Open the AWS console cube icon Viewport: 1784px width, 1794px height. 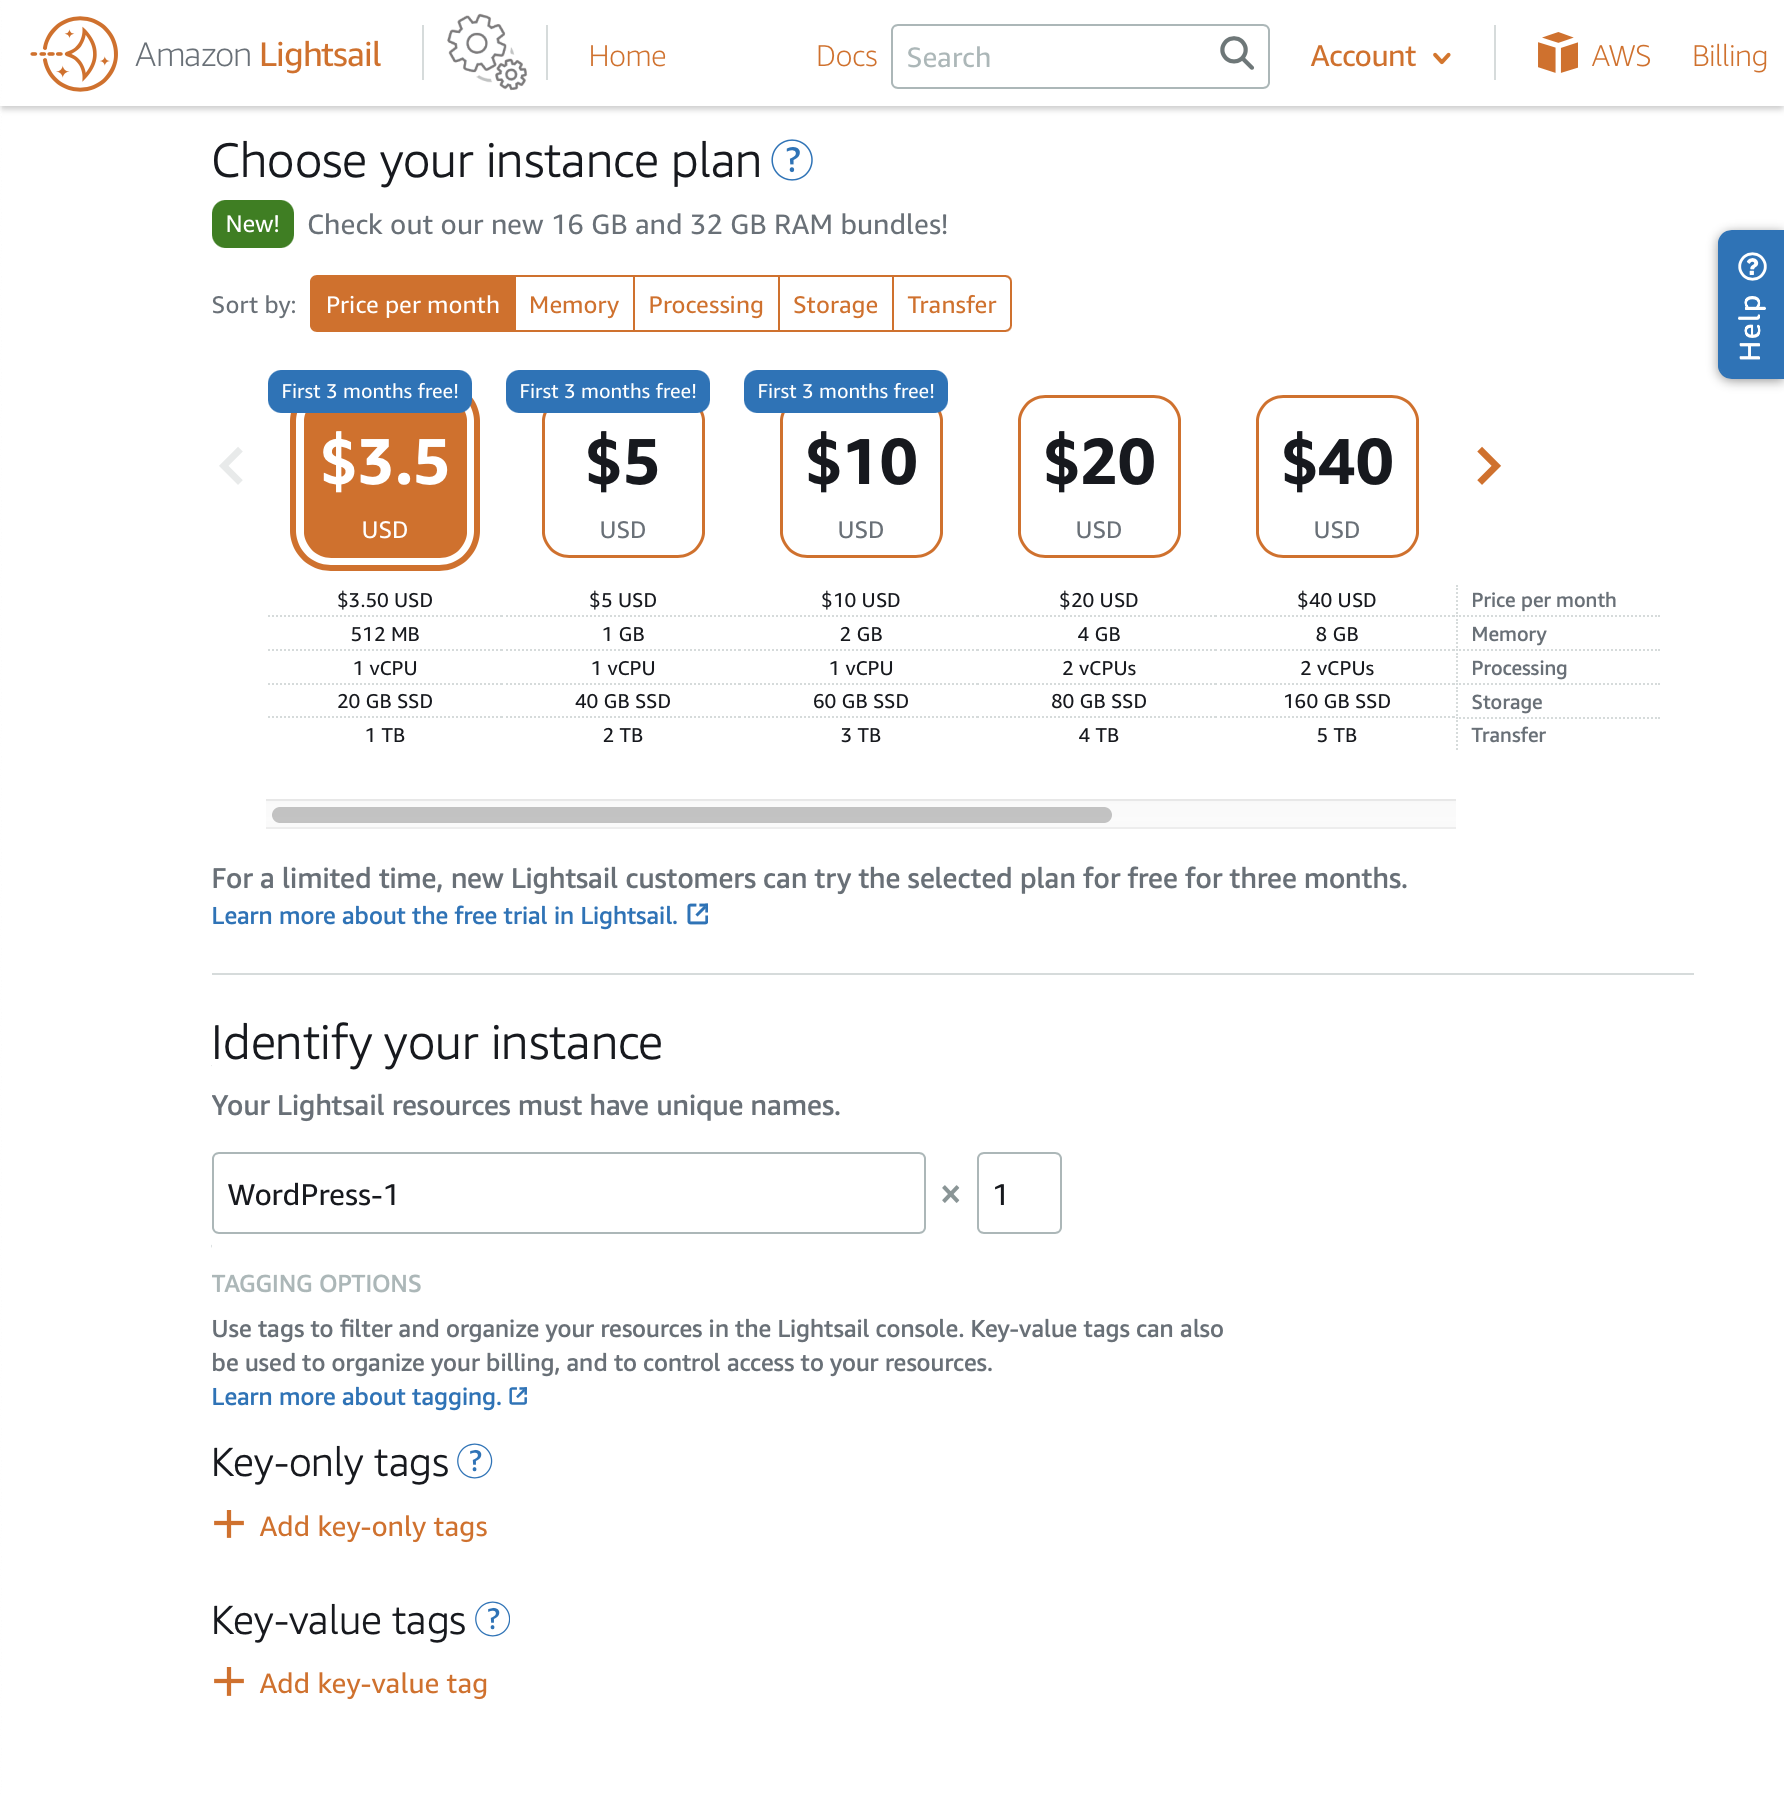1557,54
